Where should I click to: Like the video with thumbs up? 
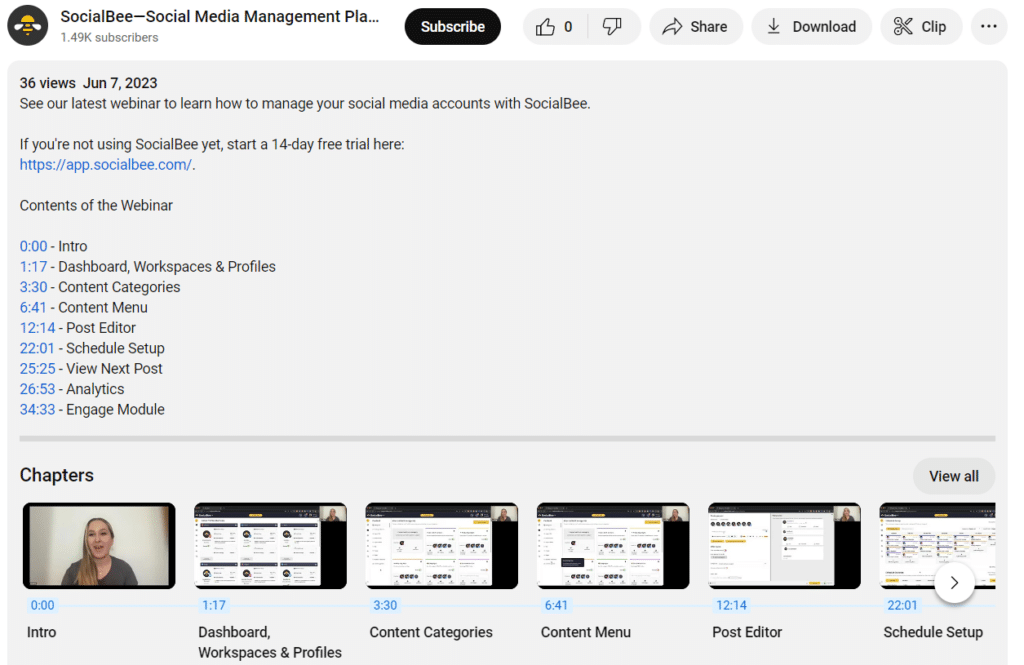pos(554,27)
